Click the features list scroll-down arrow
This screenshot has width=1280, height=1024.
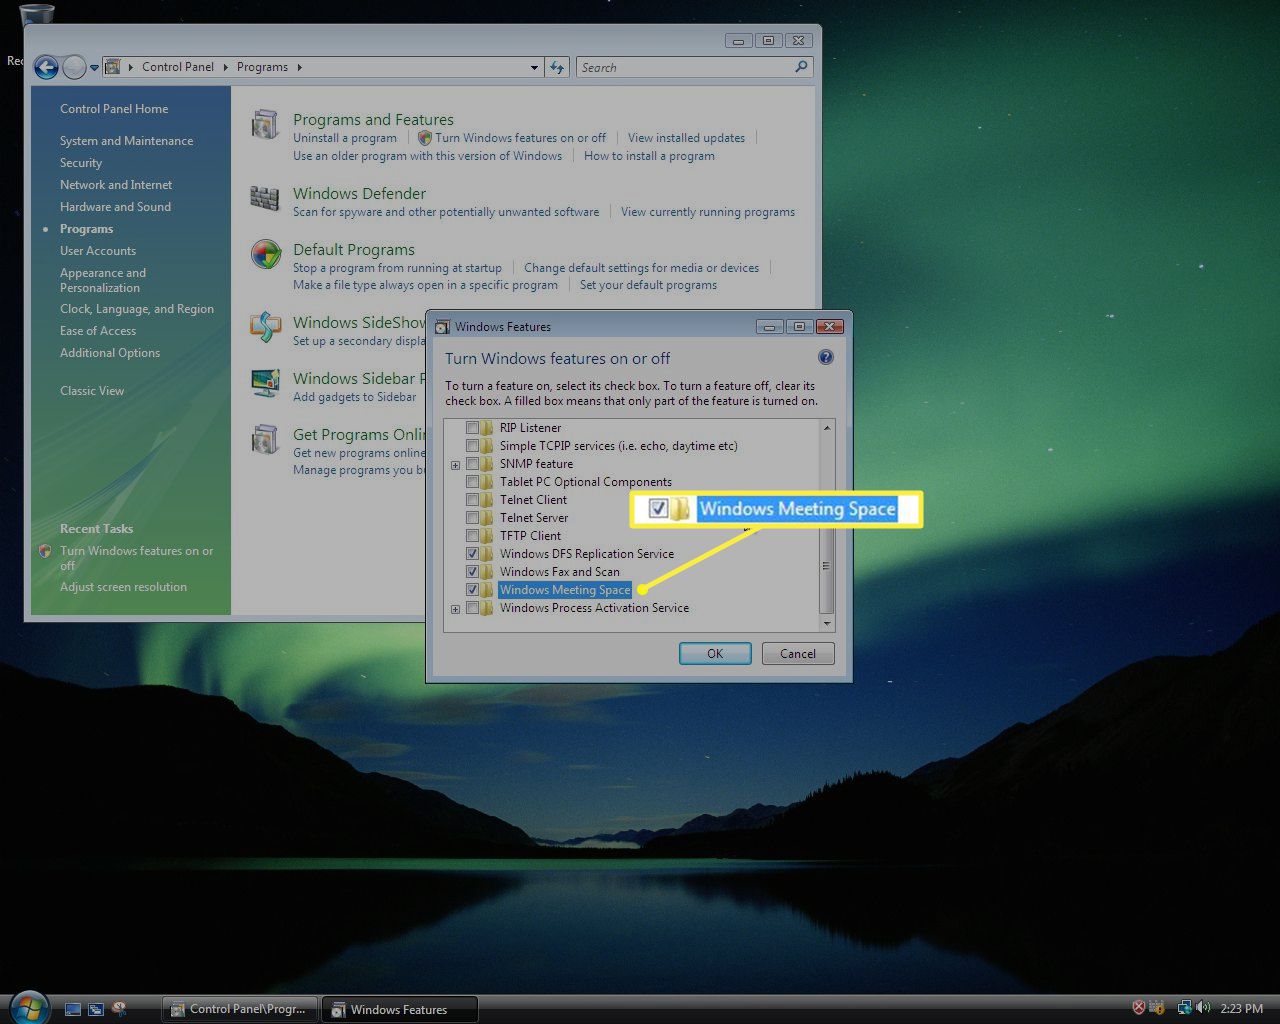coord(826,624)
